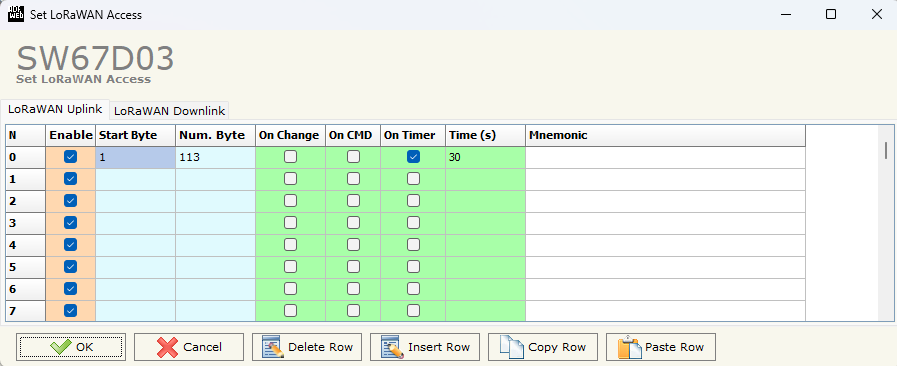Check On Timer box in row 7
The height and width of the screenshot is (366, 897).
point(413,311)
